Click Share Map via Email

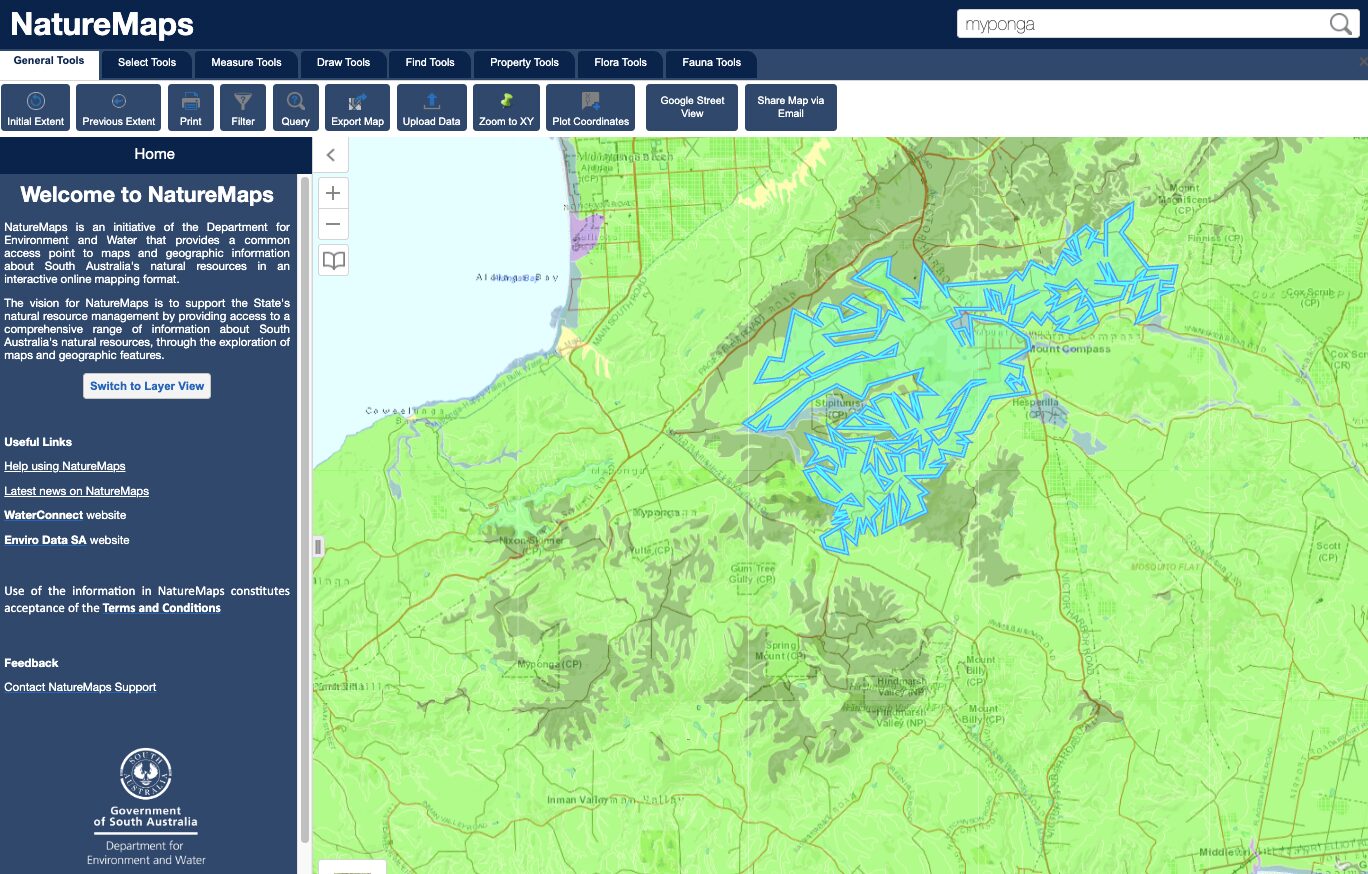[x=790, y=108]
